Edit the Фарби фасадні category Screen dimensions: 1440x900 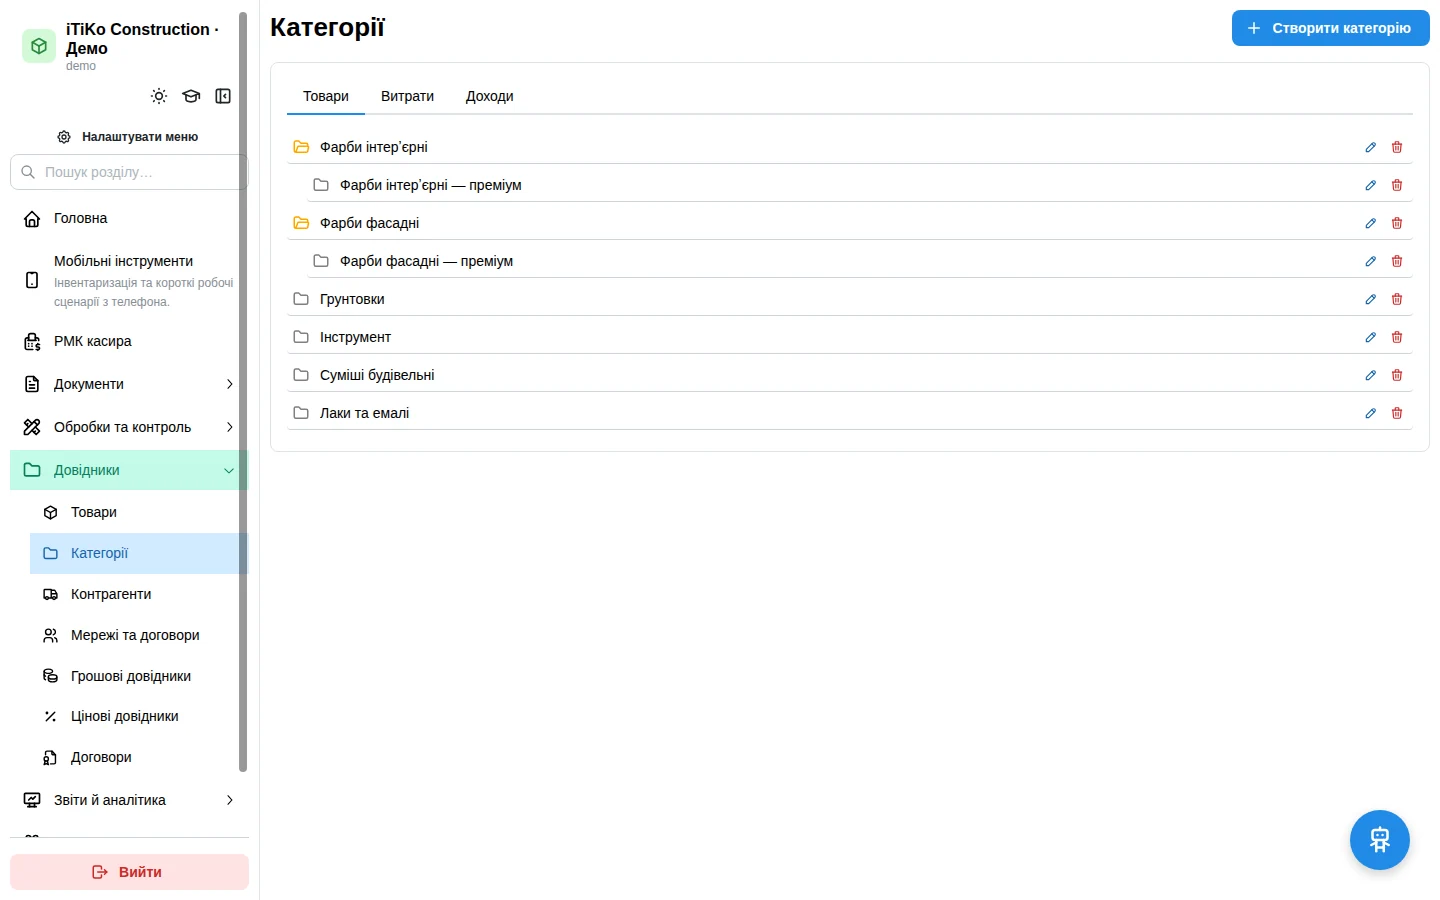pyautogui.click(x=1371, y=223)
